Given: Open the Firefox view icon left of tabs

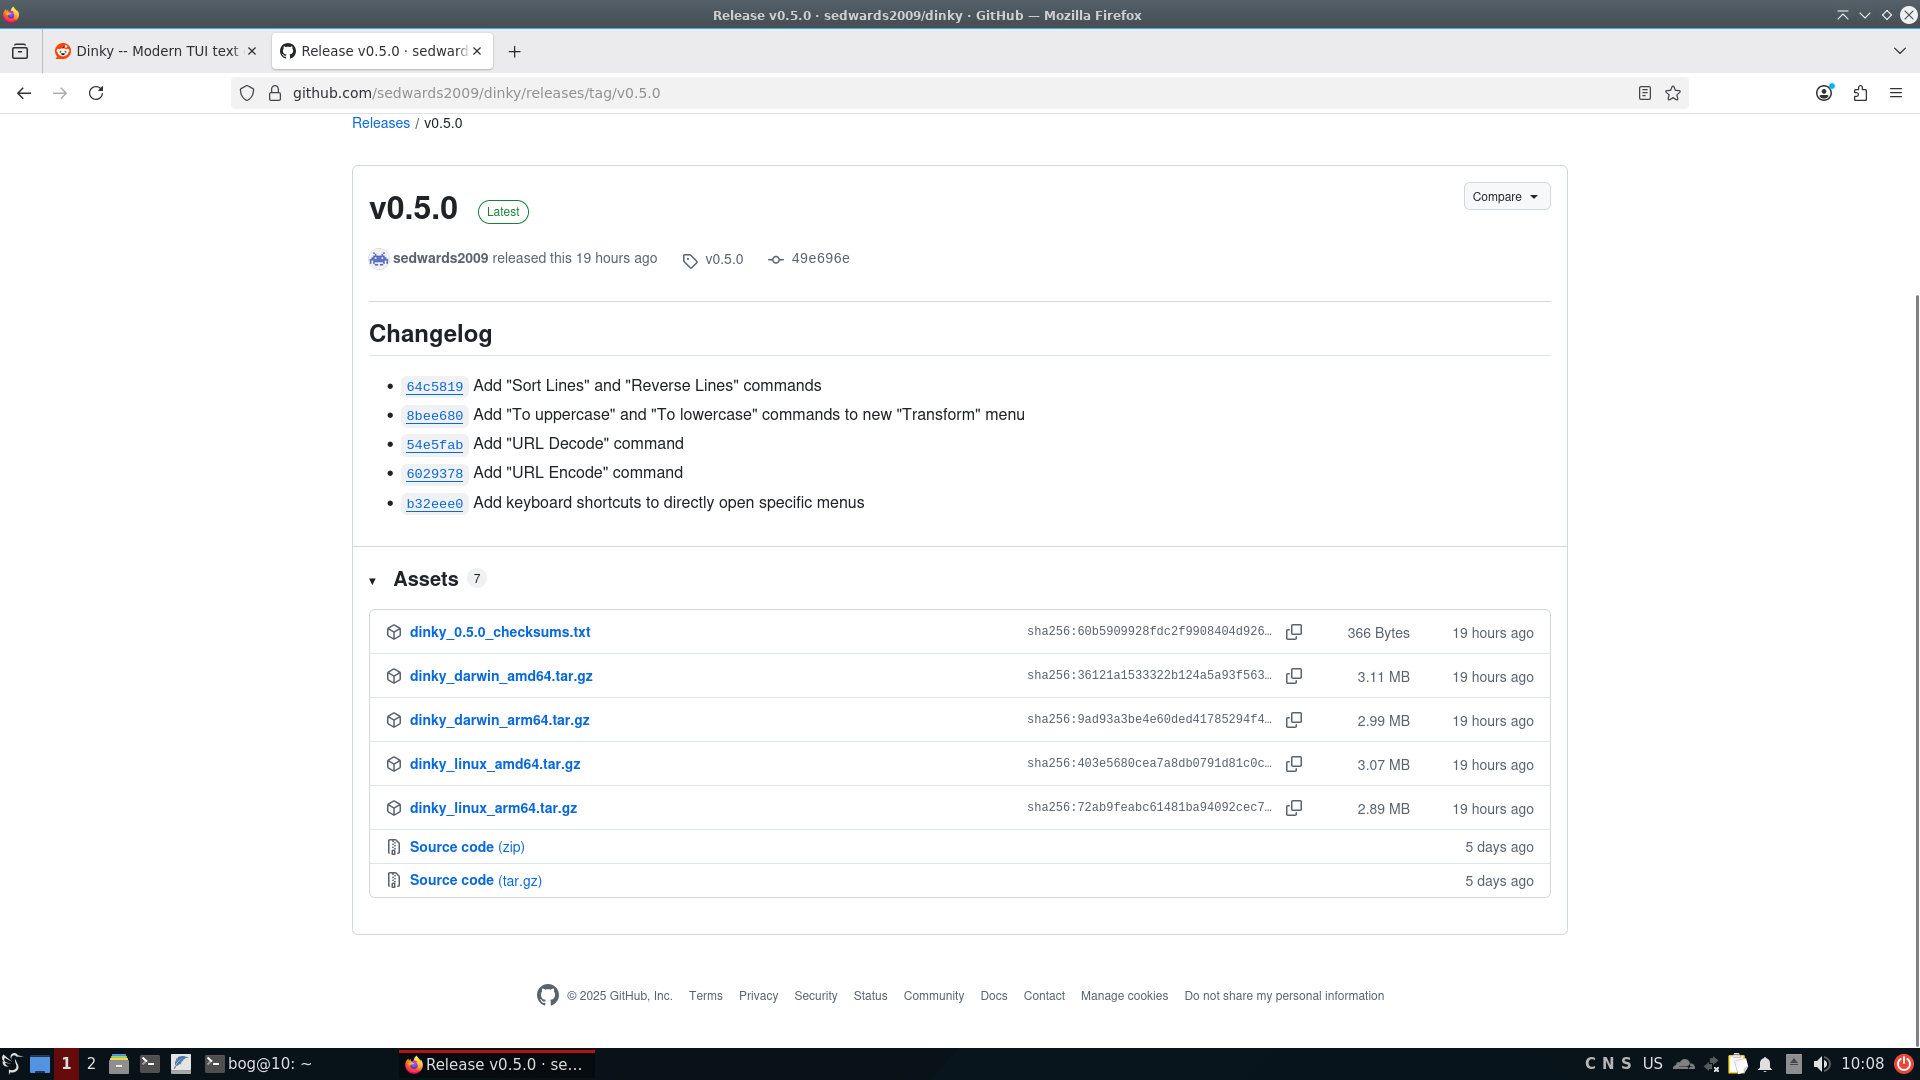Looking at the screenshot, I should [x=20, y=51].
